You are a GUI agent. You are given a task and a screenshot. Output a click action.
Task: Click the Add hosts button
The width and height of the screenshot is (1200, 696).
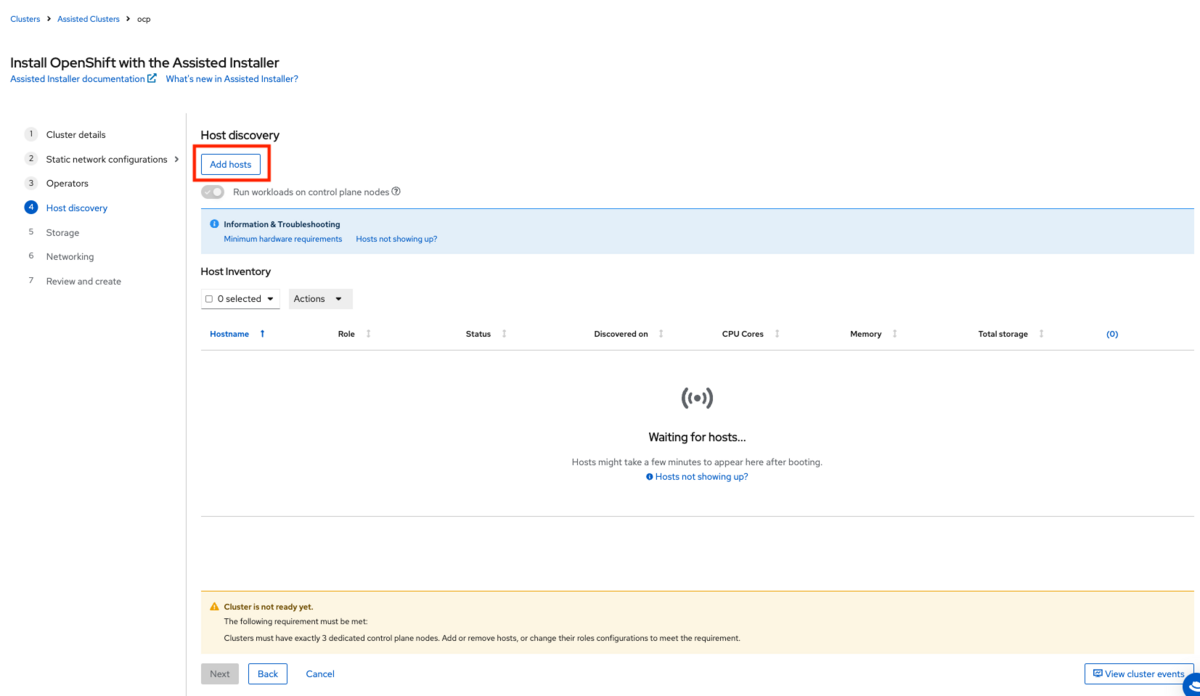[x=231, y=164]
